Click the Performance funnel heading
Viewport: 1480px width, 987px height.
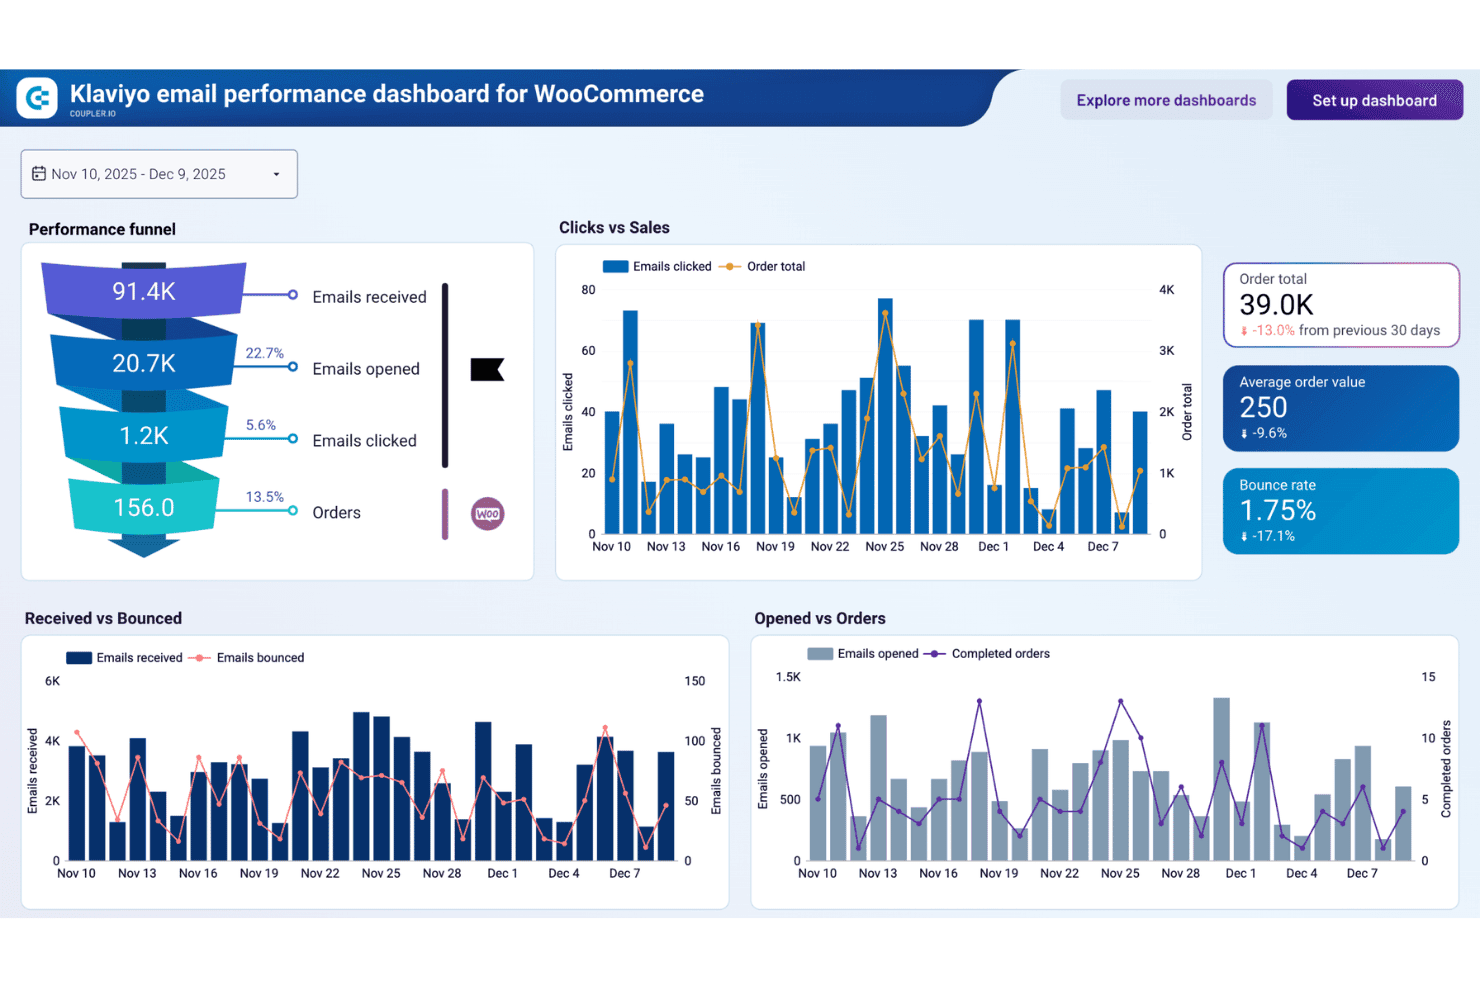tap(102, 229)
